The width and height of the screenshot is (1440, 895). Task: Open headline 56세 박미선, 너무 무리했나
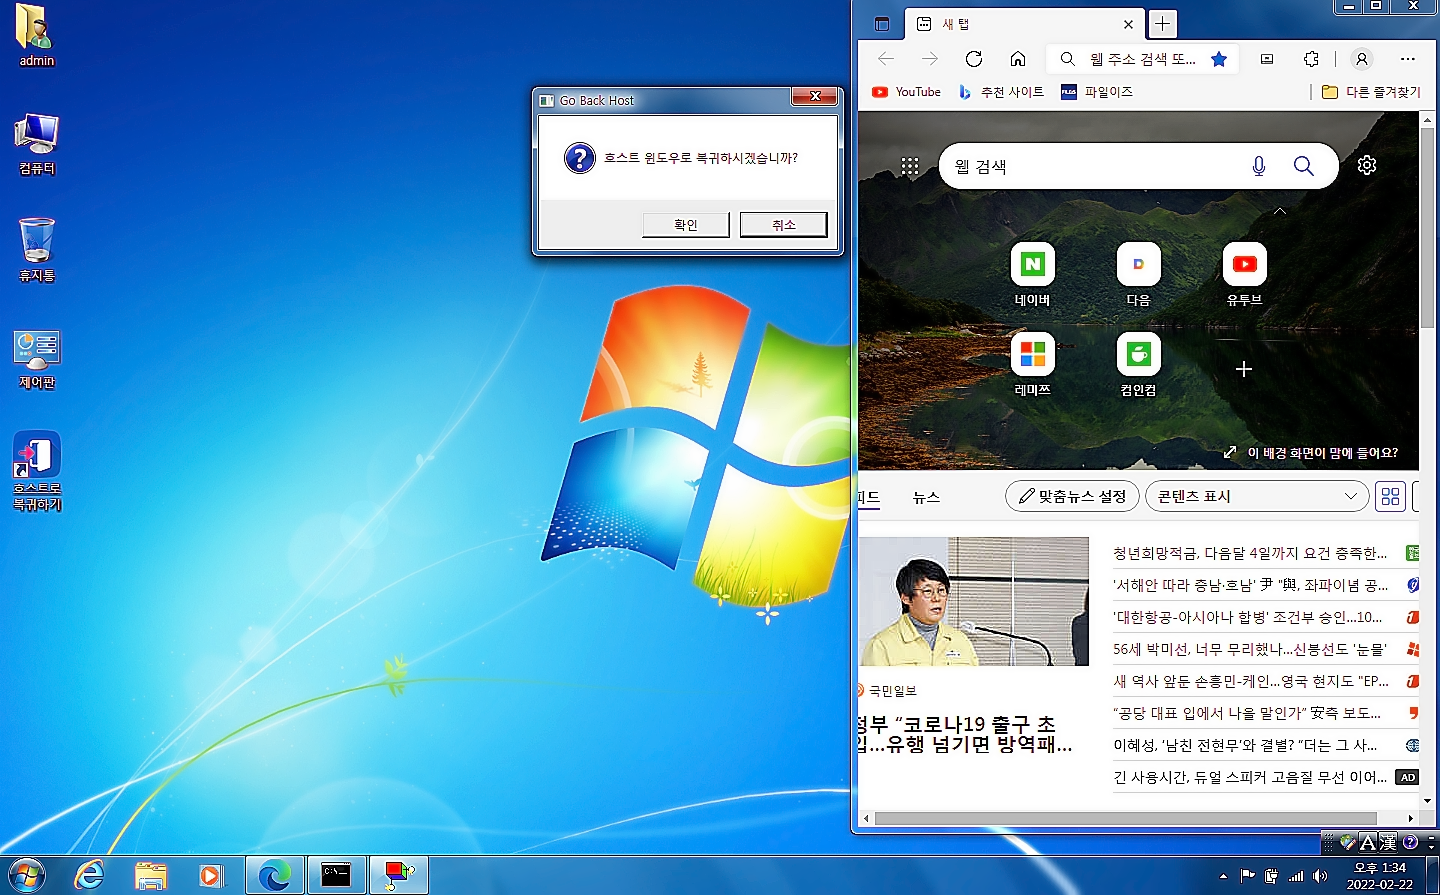point(1249,649)
